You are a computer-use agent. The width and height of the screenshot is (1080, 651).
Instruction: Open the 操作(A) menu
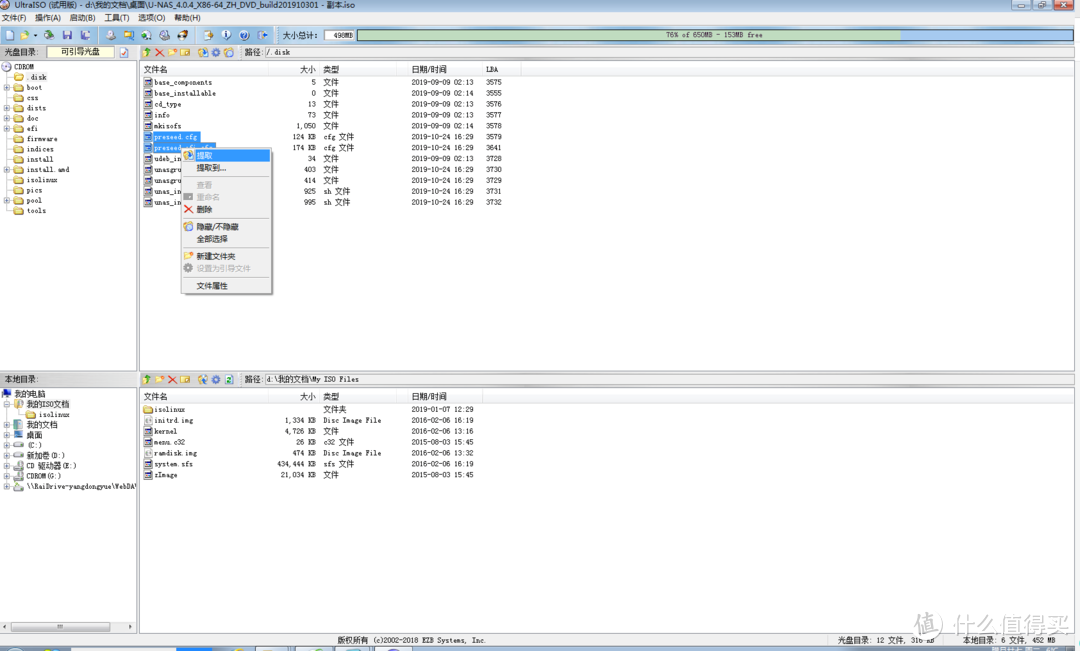[48, 18]
